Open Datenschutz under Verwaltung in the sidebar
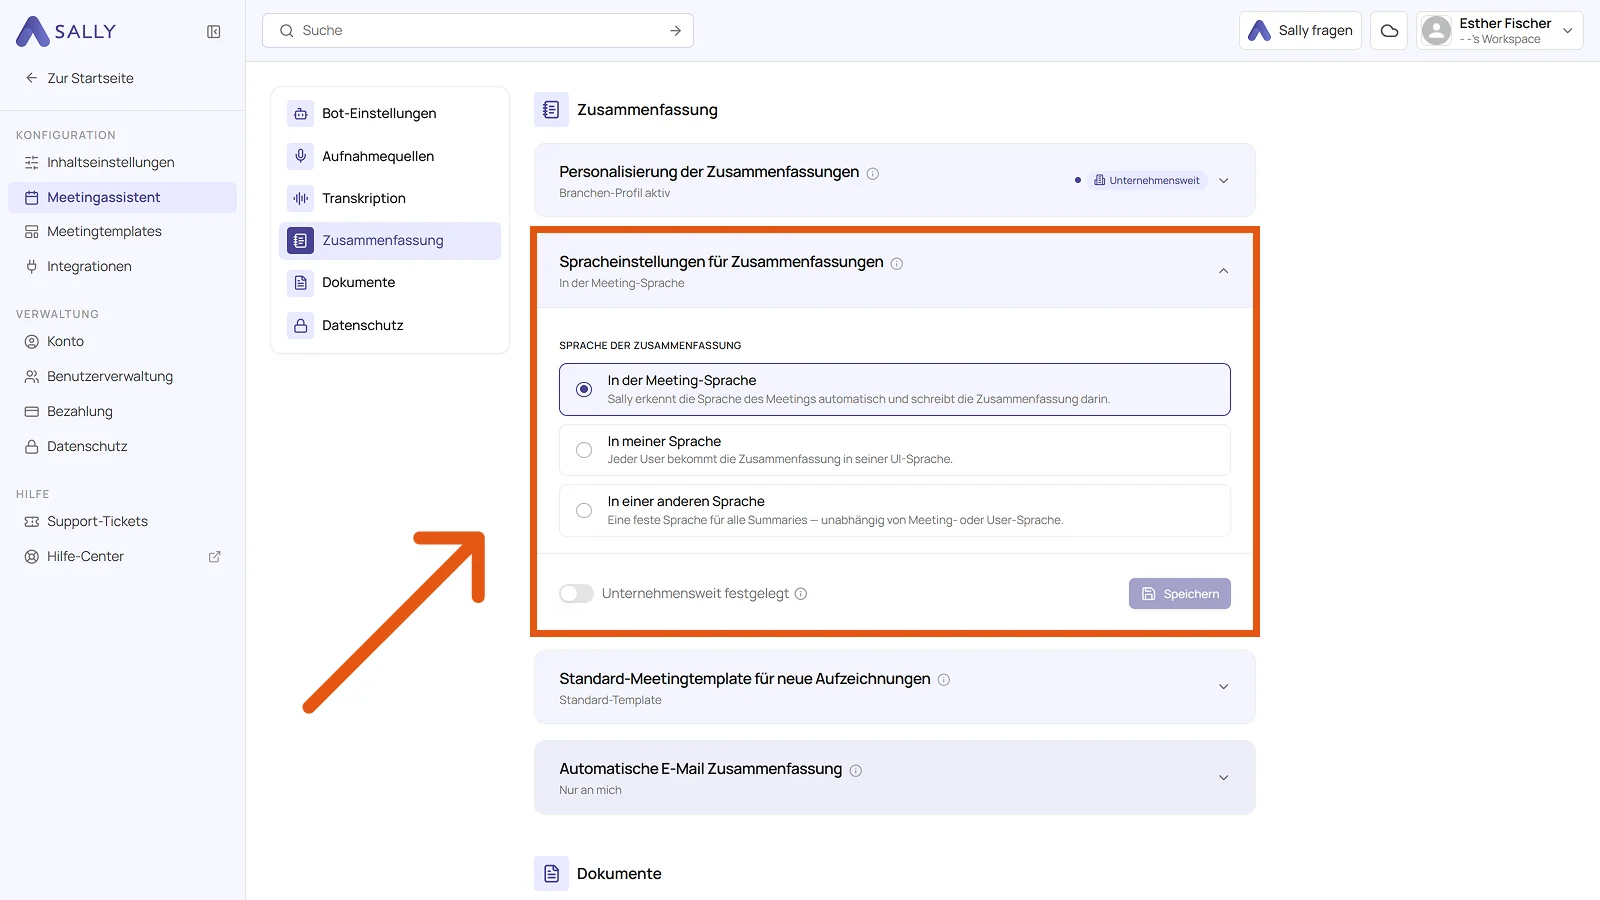The height and width of the screenshot is (900, 1600). 122,447
